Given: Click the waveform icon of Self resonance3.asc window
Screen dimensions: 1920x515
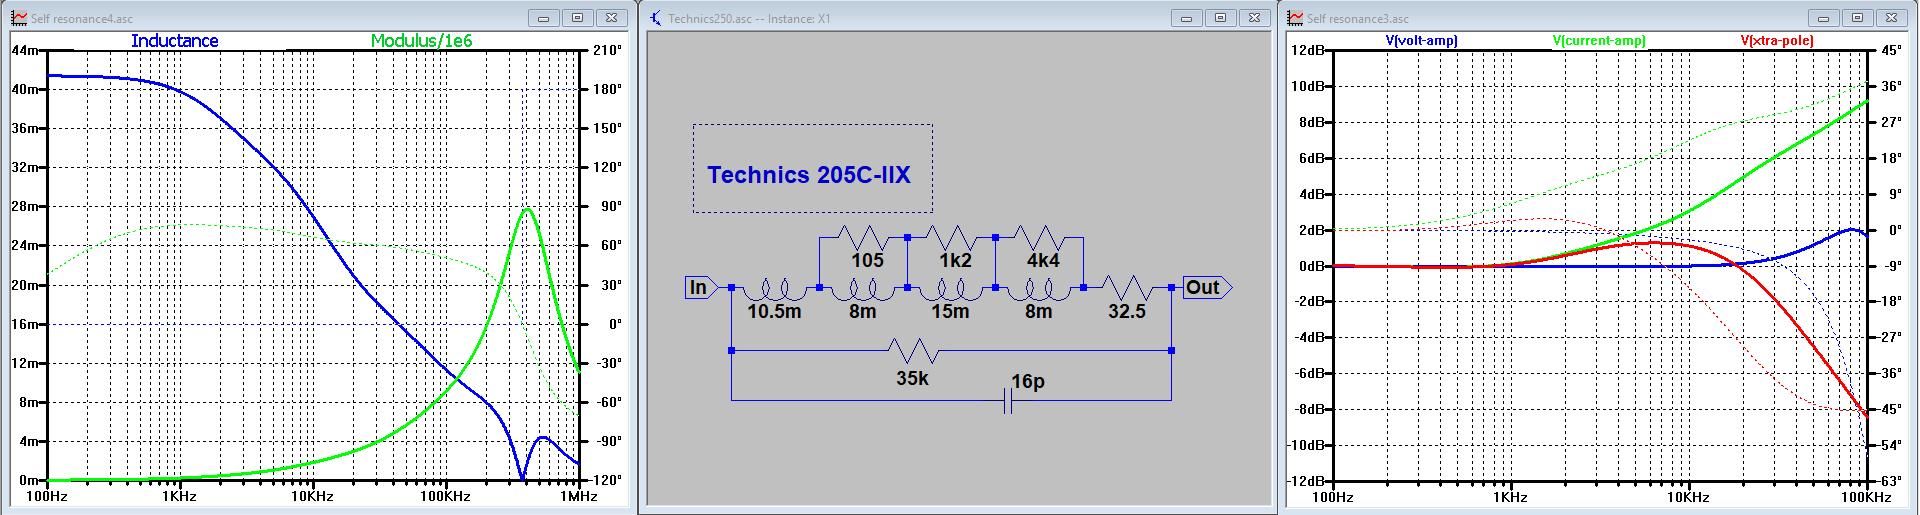Looking at the screenshot, I should (1295, 18).
